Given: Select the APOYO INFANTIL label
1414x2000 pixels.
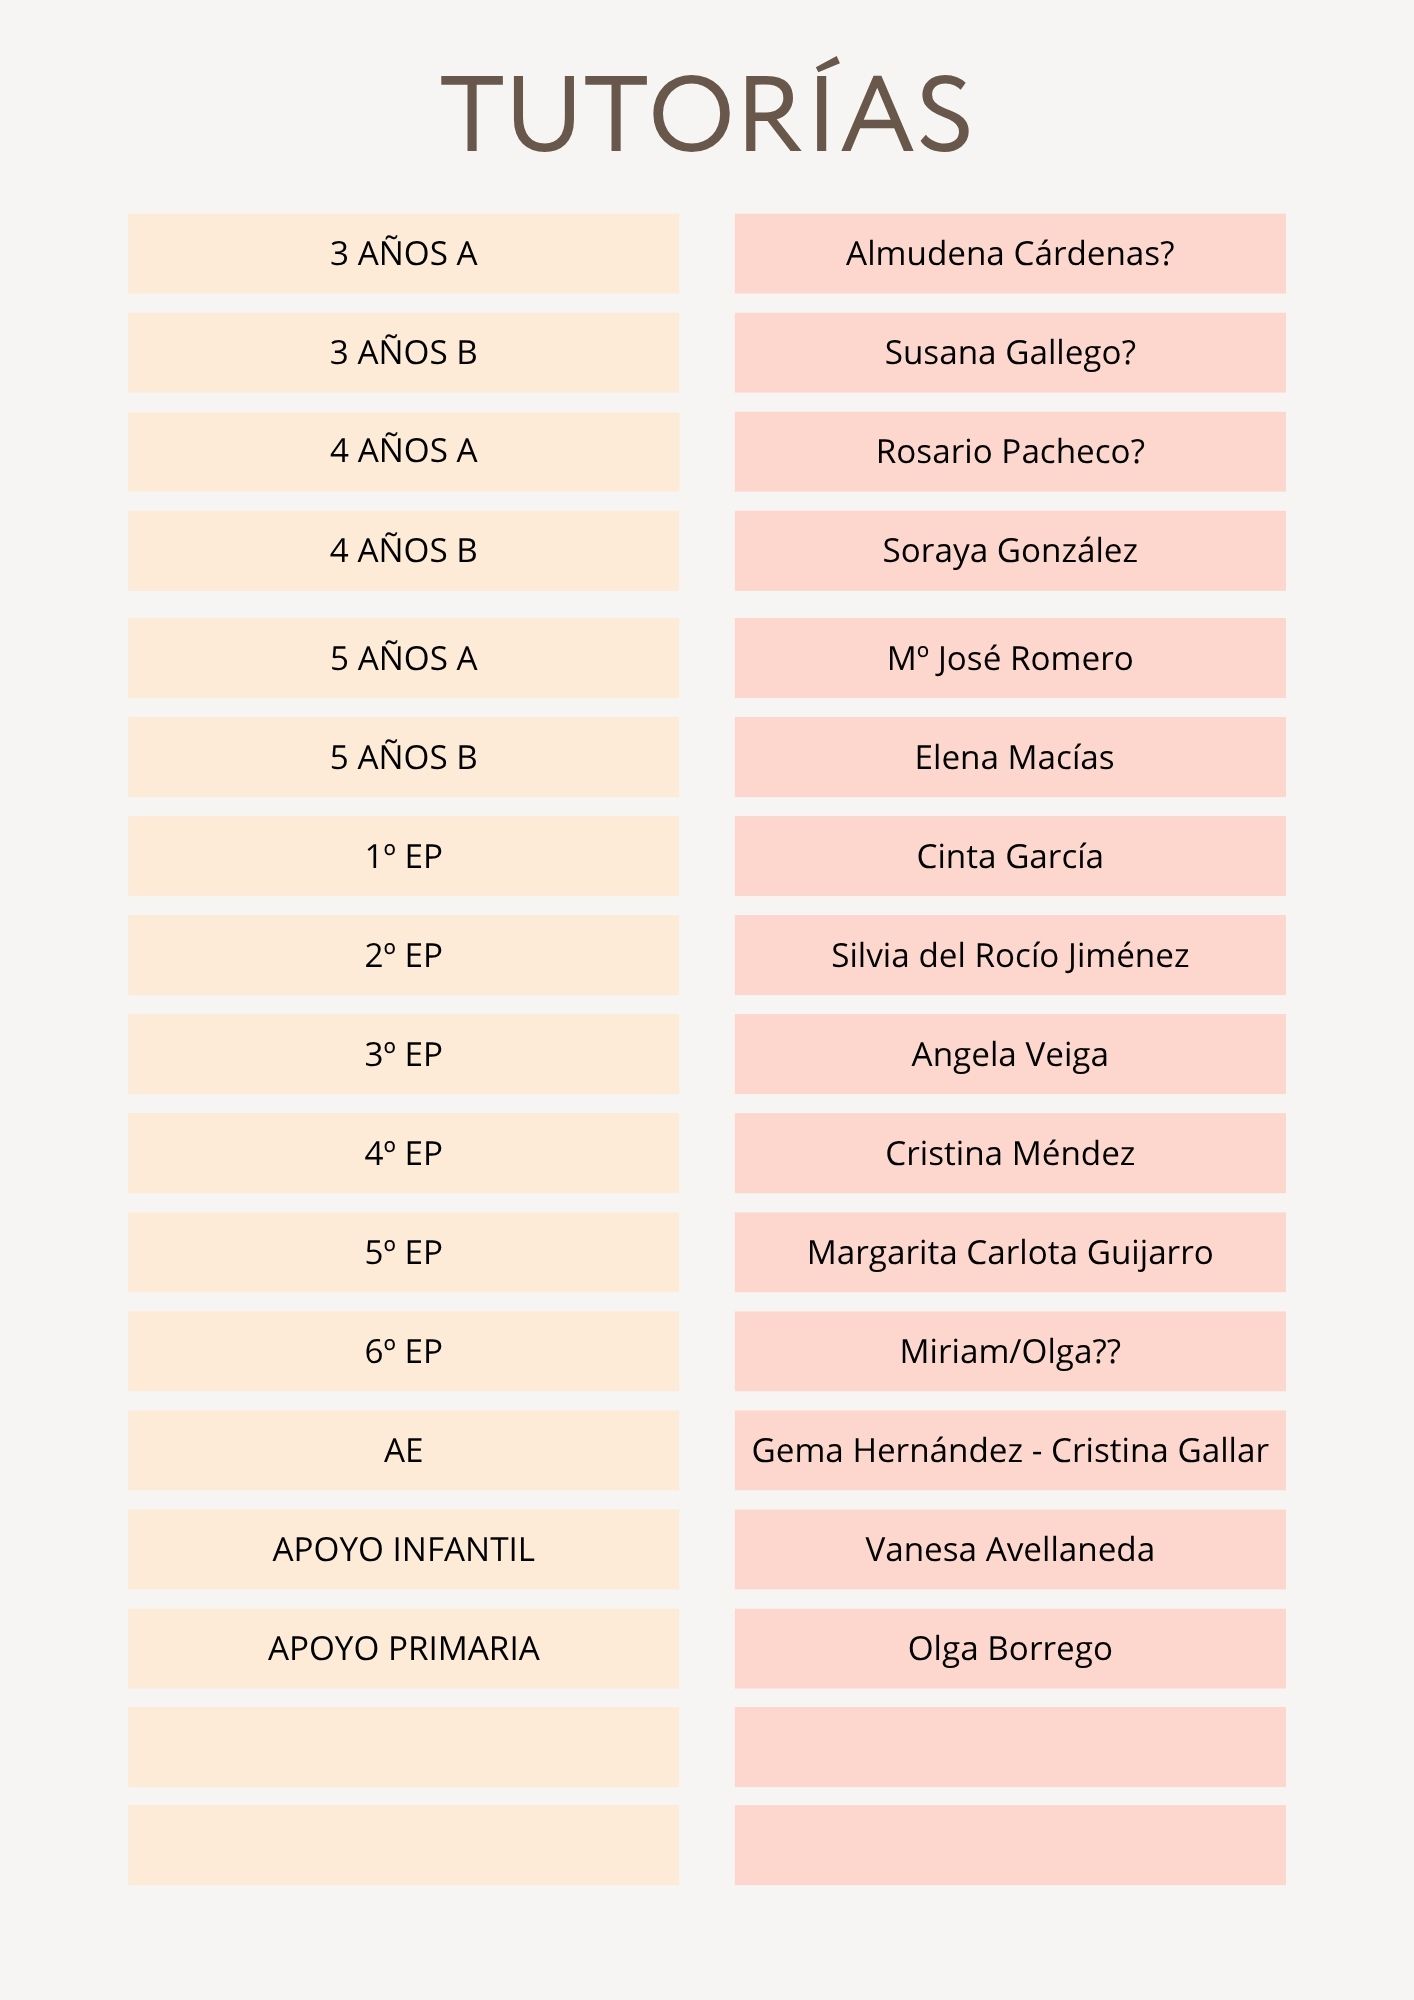Looking at the screenshot, I should click(x=403, y=1549).
